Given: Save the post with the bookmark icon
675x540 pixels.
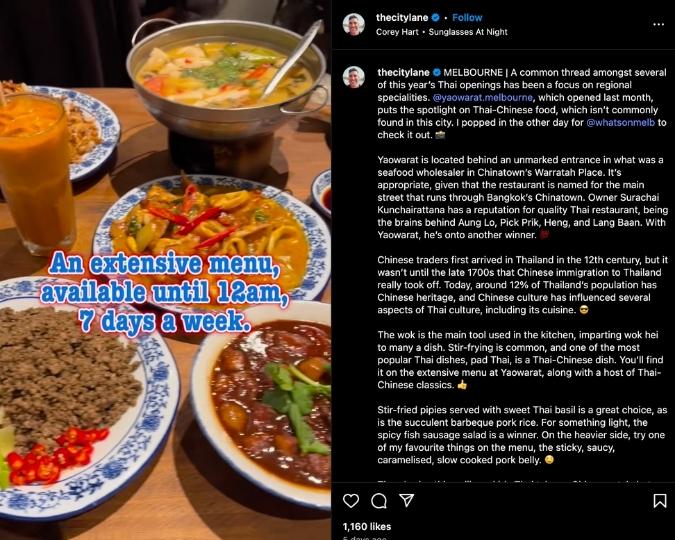Looking at the screenshot, I should click(660, 500).
